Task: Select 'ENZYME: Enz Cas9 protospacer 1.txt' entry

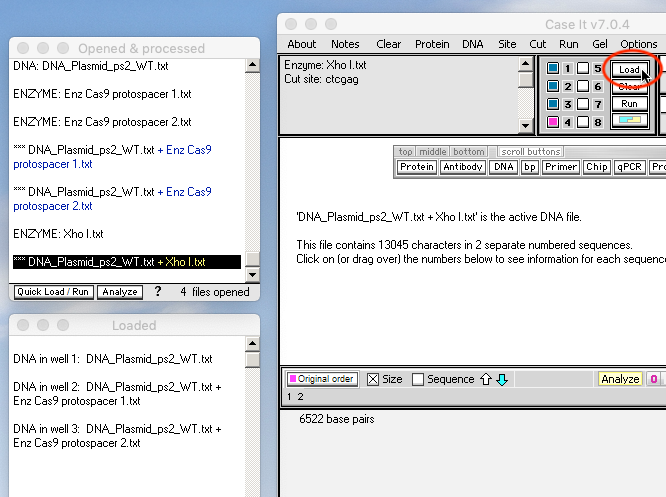Action: [x=102, y=94]
